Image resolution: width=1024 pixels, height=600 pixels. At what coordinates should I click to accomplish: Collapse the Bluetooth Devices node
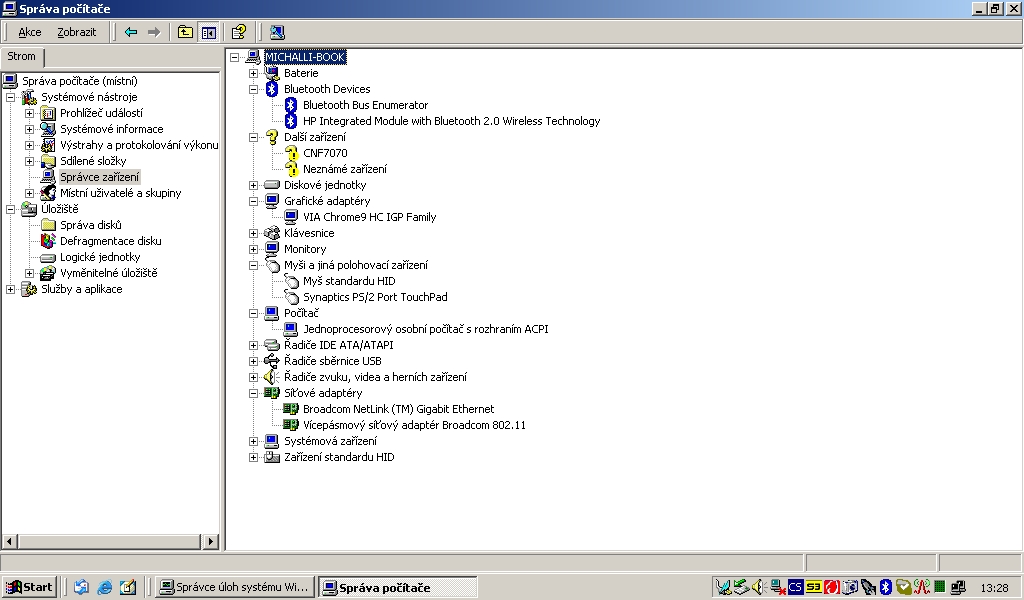click(x=254, y=89)
